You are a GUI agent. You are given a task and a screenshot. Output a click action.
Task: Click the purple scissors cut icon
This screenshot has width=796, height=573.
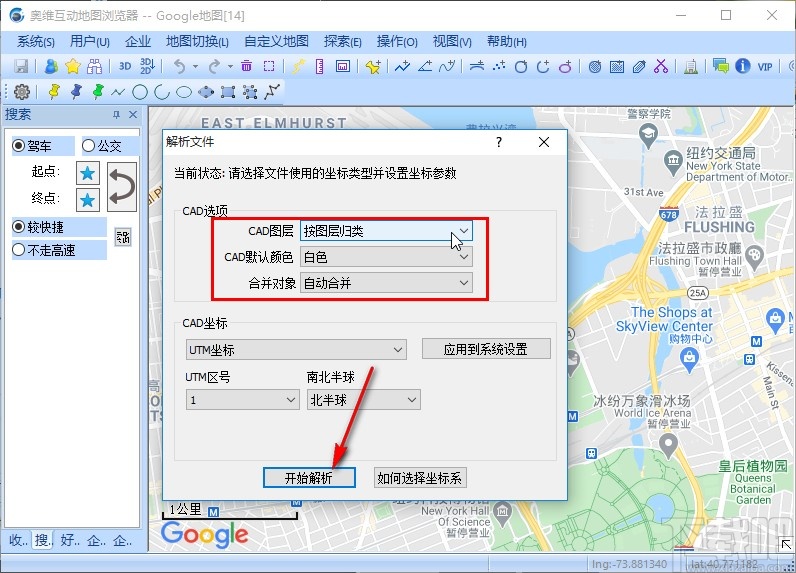[x=661, y=66]
